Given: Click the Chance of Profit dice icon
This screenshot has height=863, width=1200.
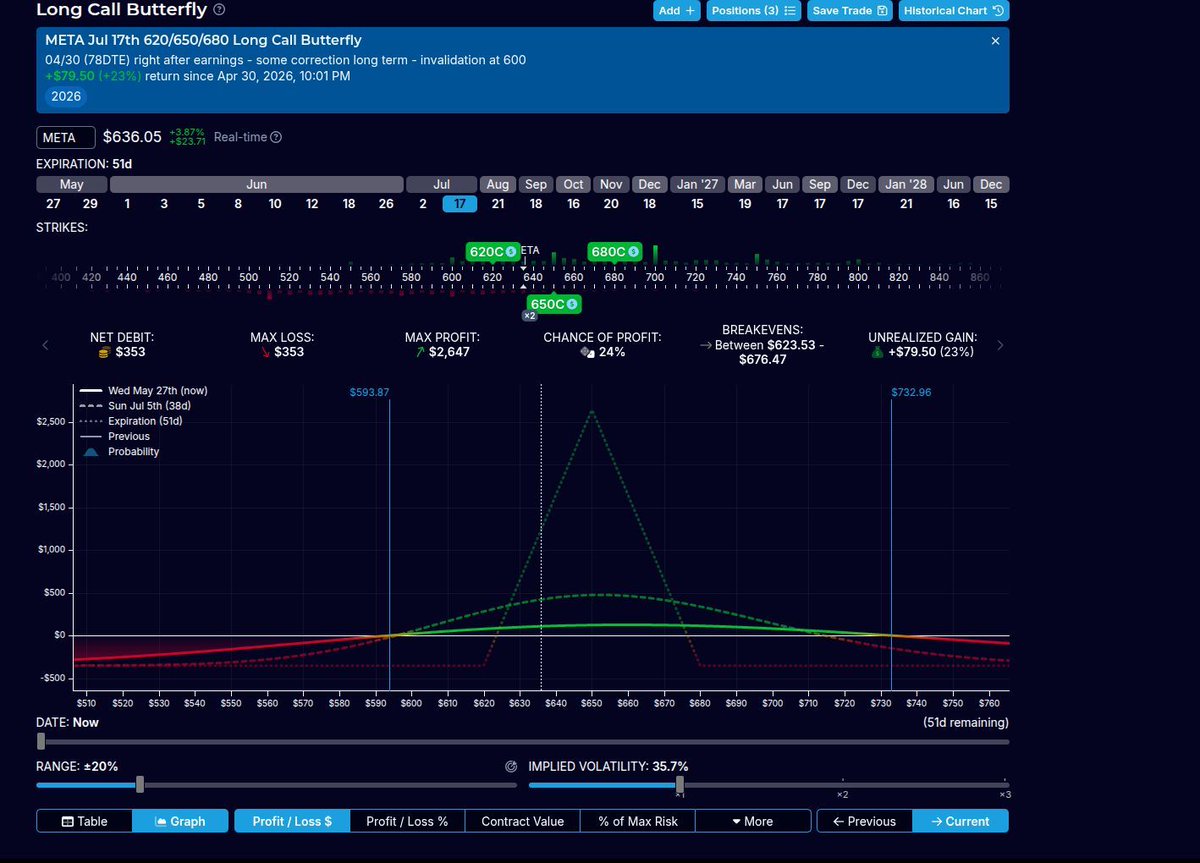Looking at the screenshot, I should coord(587,352).
